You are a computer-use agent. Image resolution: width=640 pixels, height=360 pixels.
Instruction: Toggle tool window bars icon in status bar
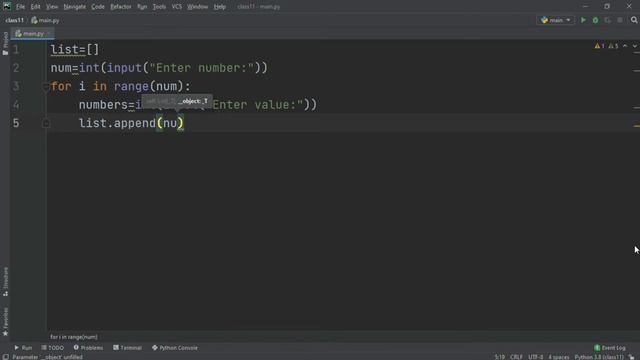[5, 357]
